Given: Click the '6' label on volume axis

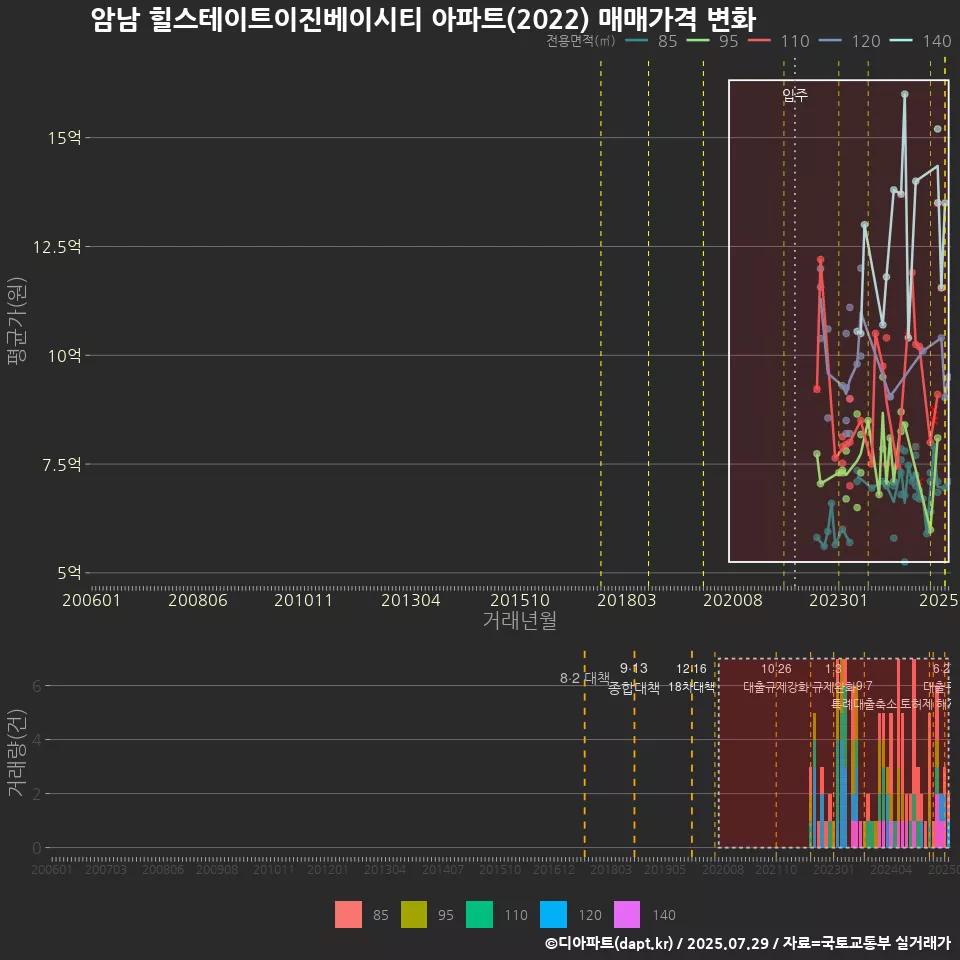Looking at the screenshot, I should pyautogui.click(x=37, y=686).
